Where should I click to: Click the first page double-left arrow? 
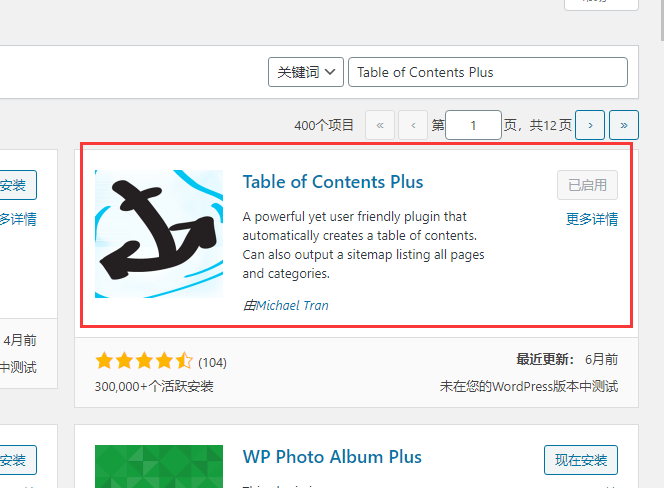point(380,125)
